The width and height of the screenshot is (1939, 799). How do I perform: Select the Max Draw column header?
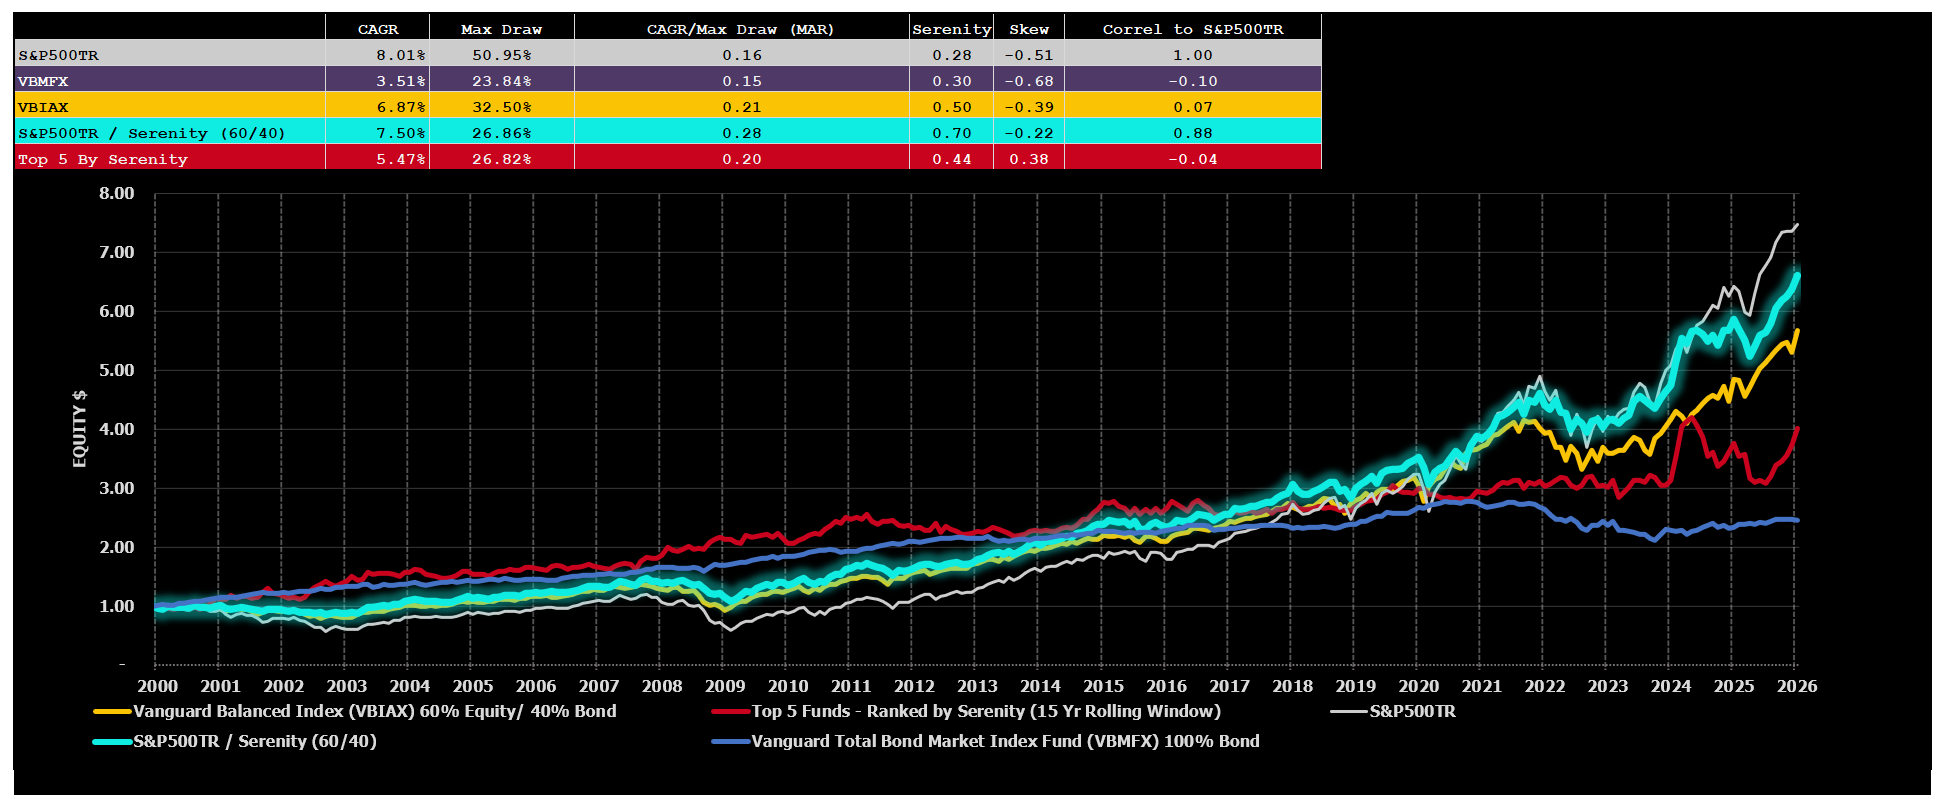(x=501, y=29)
